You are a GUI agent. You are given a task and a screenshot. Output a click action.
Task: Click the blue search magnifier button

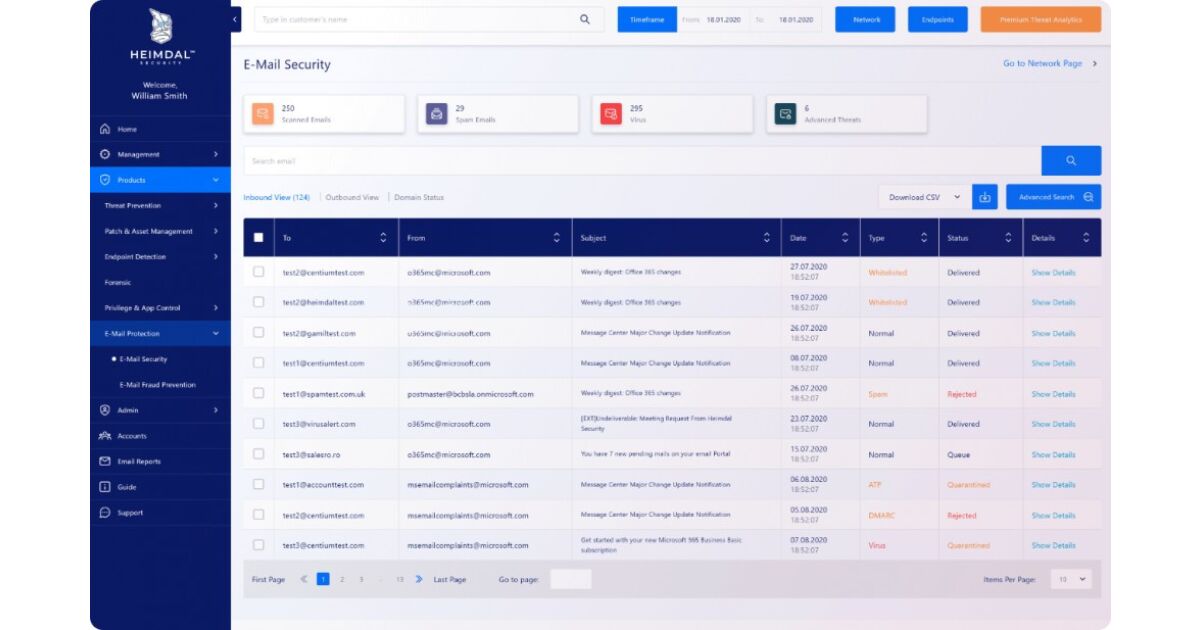coord(1070,161)
